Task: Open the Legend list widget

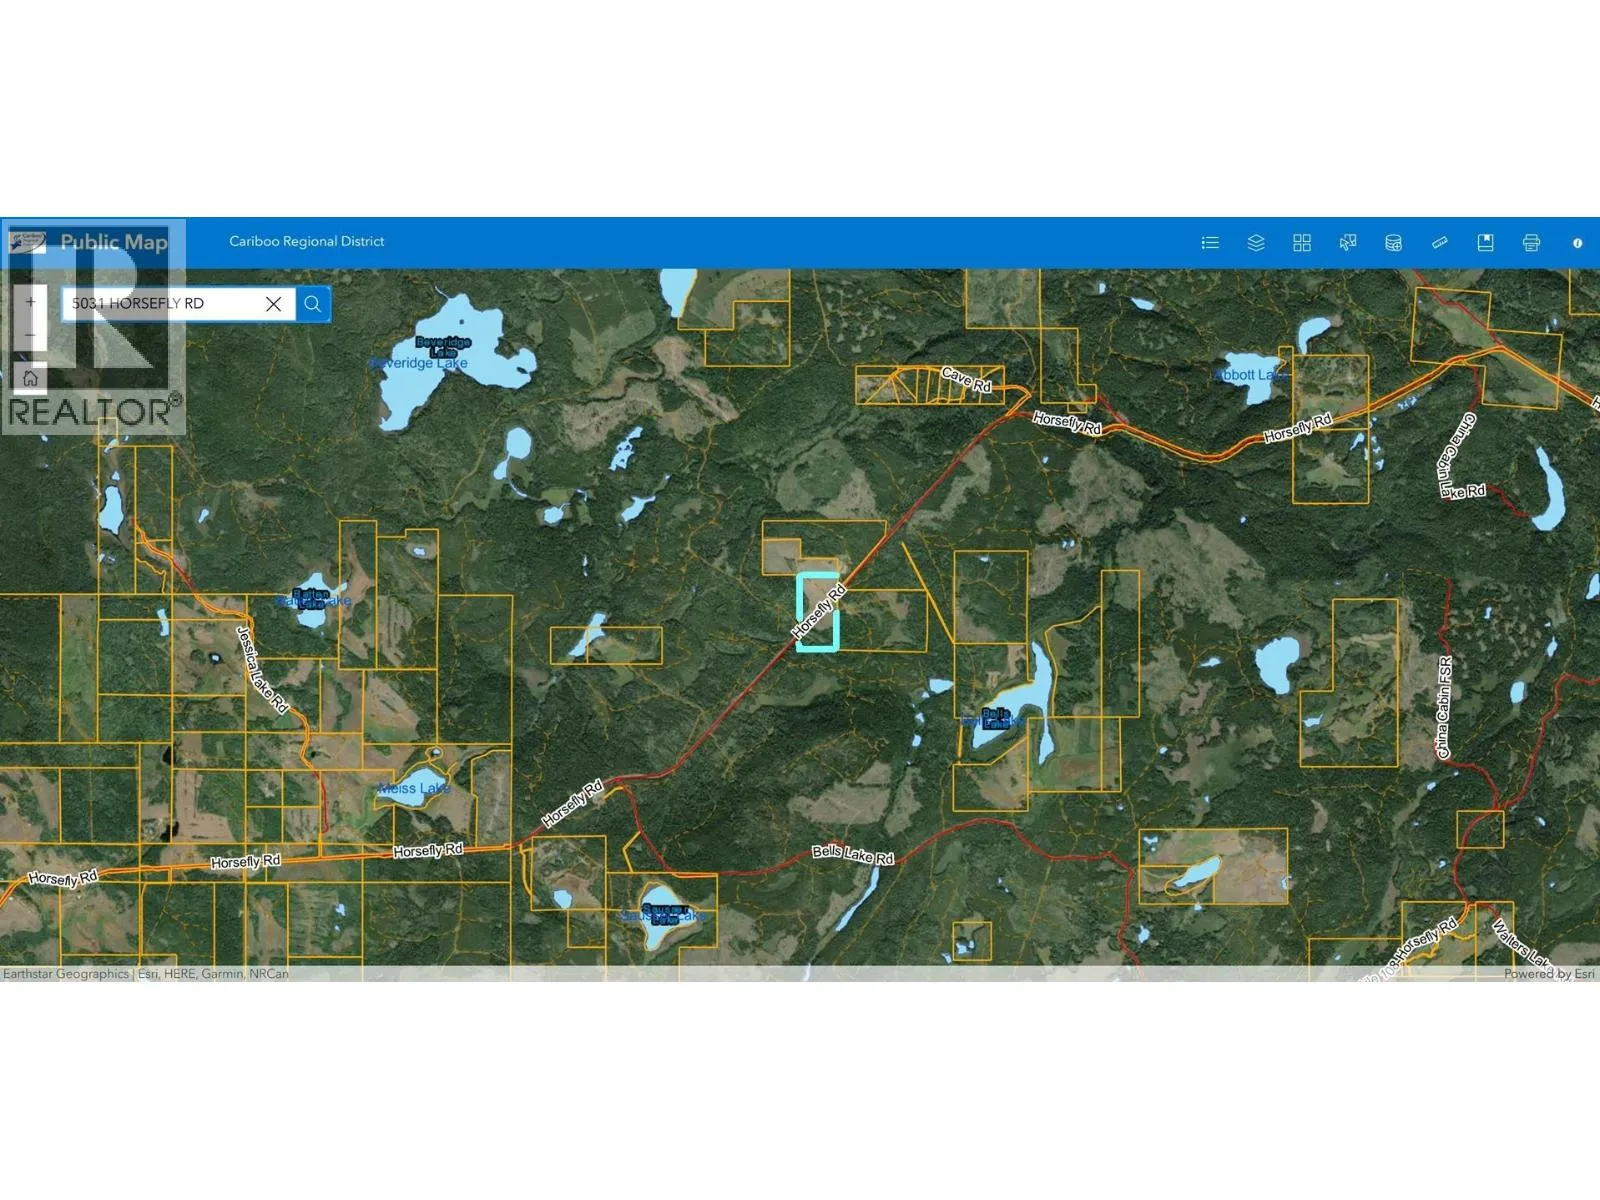Action: pos(1210,242)
